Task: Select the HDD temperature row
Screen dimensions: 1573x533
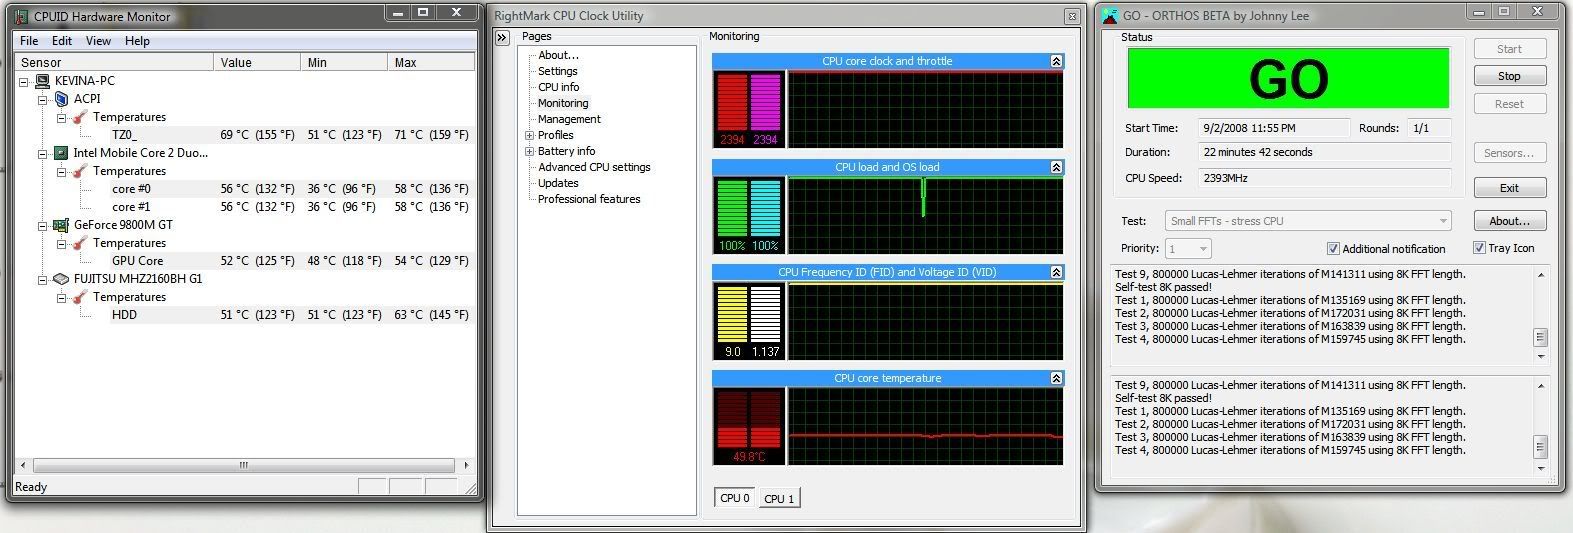Action: pyautogui.click(x=290, y=315)
